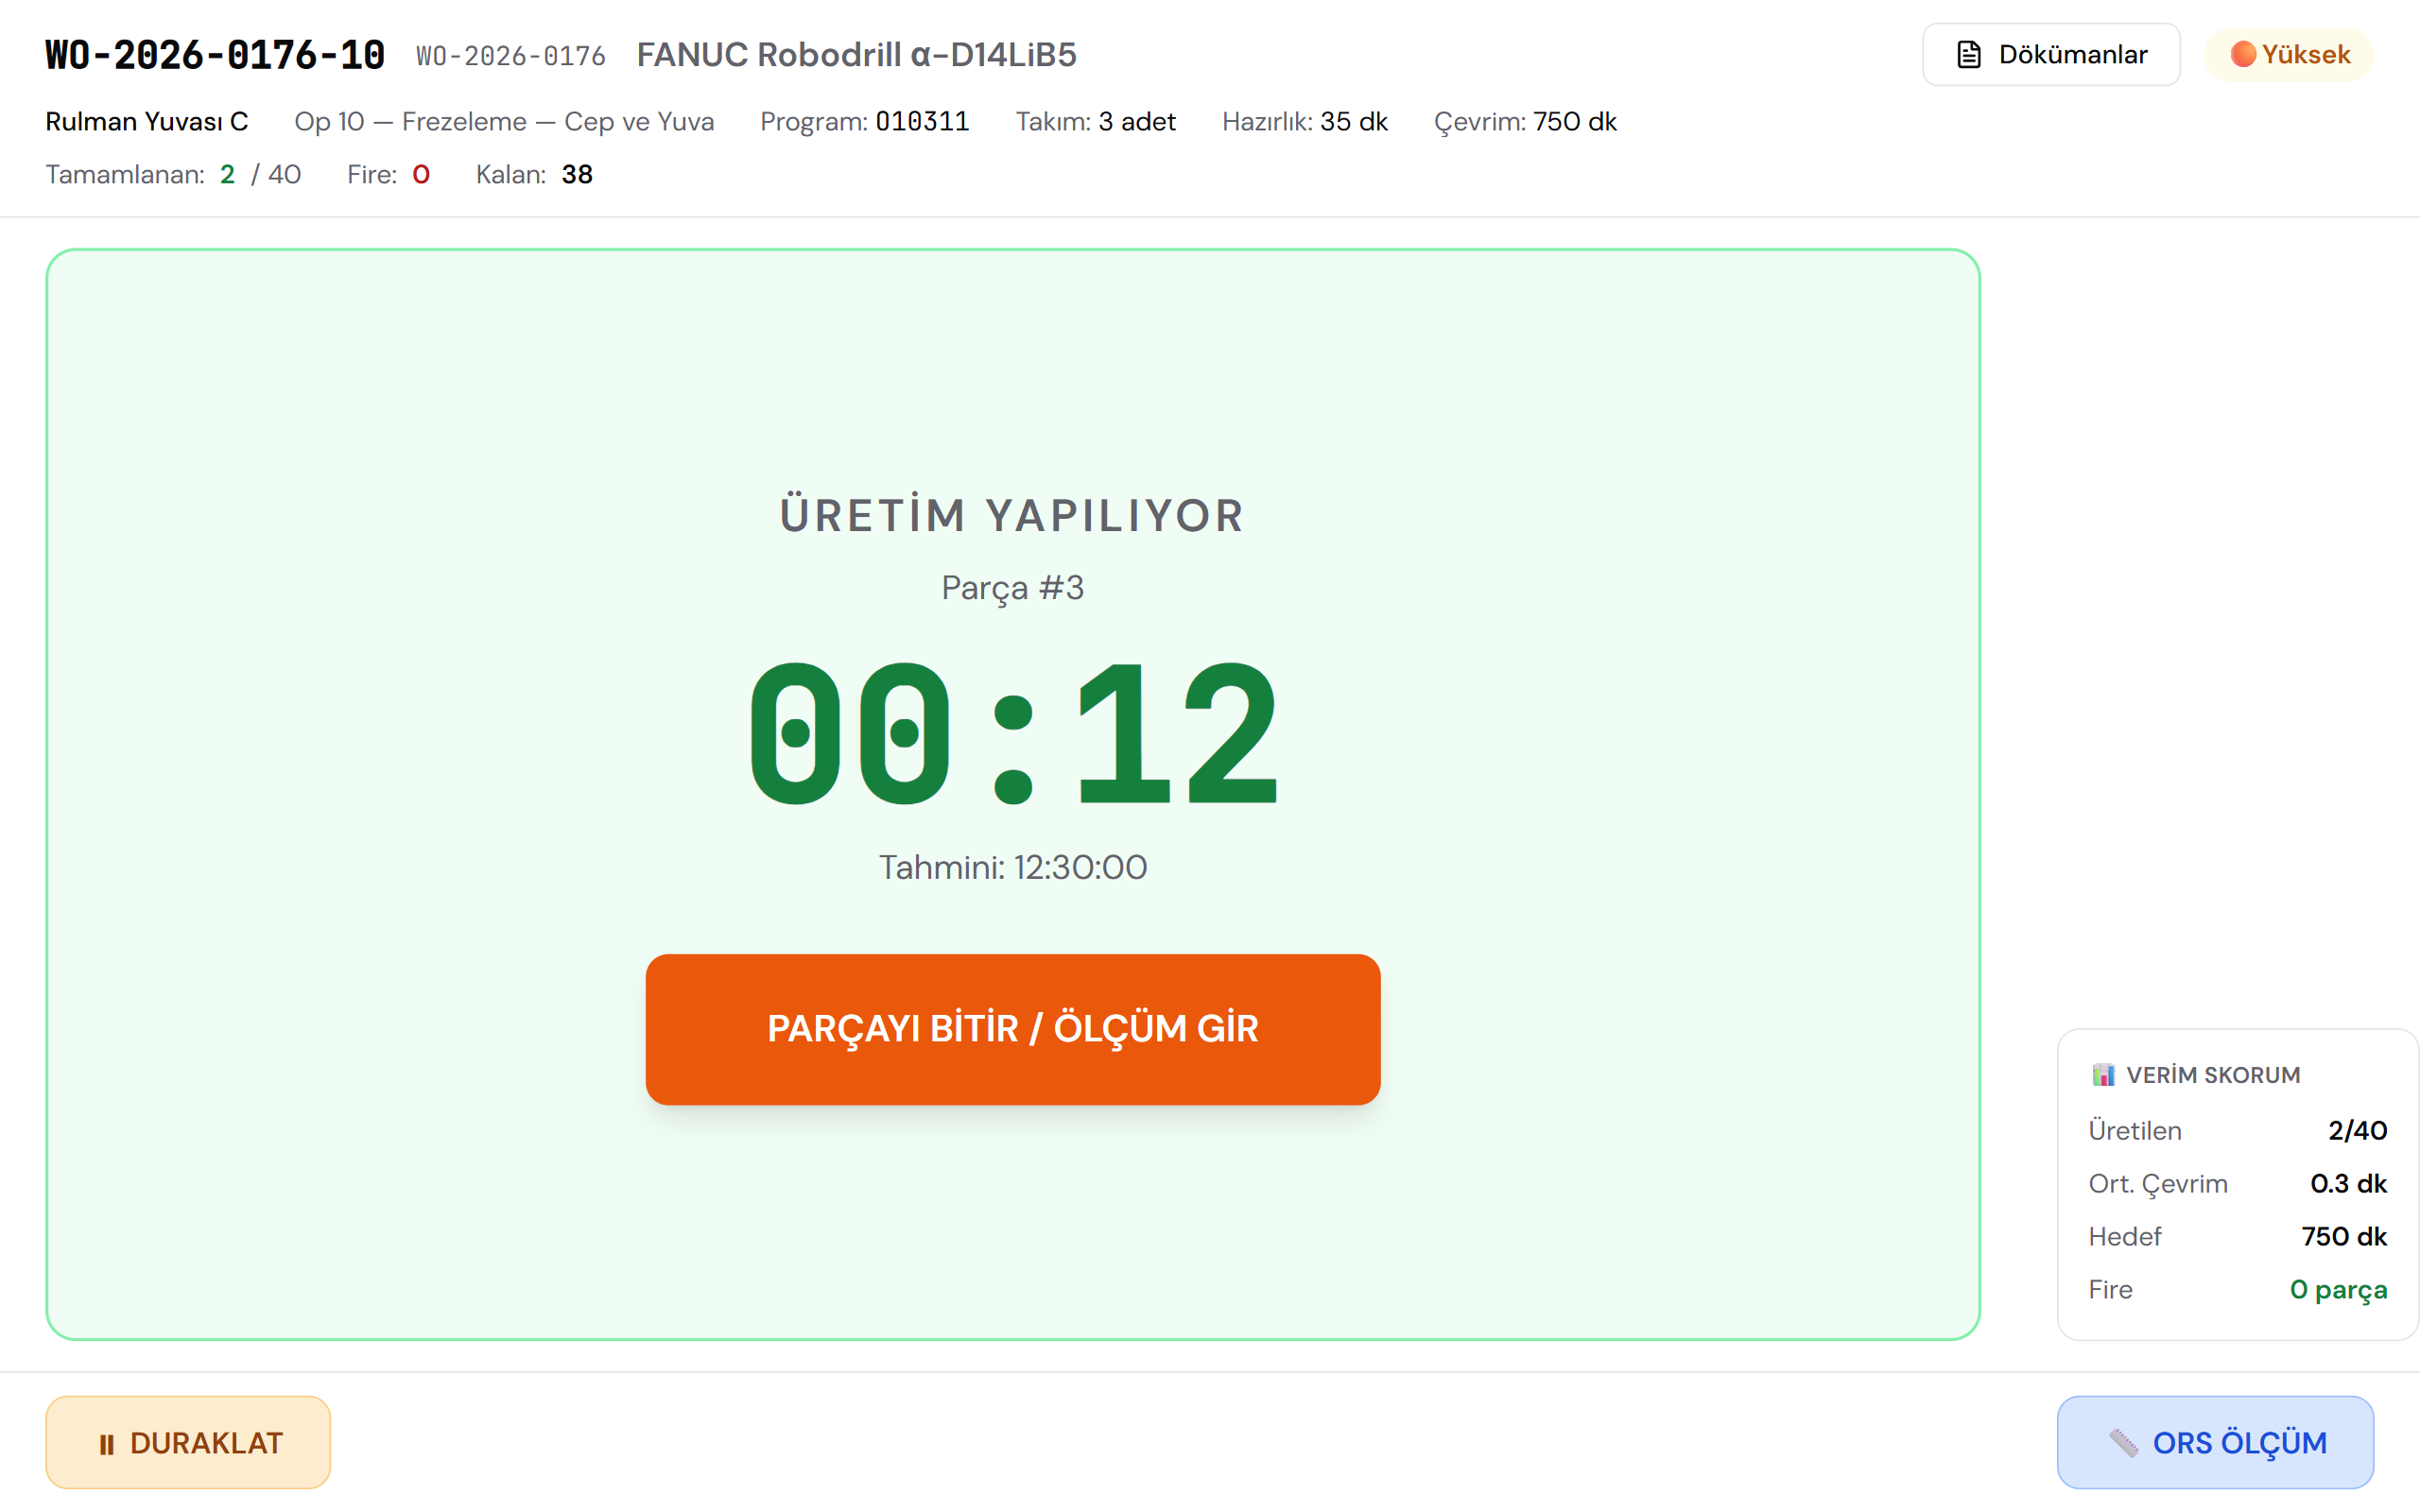Click Fire 0 parça row in score panel
The height and width of the screenshot is (1512, 2420).
2237,1289
